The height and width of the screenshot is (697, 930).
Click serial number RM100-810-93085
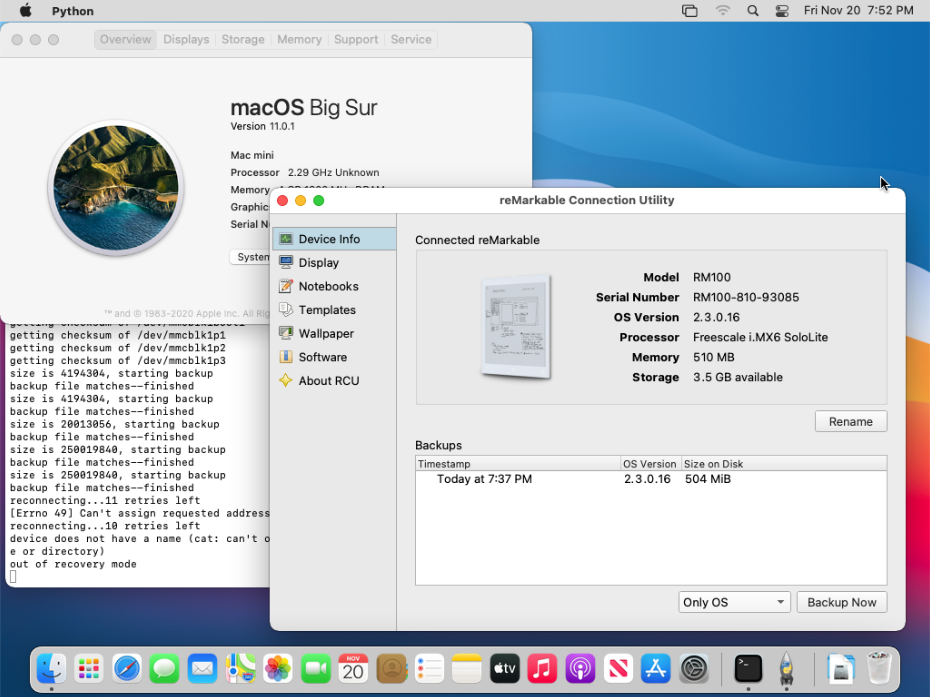point(746,297)
